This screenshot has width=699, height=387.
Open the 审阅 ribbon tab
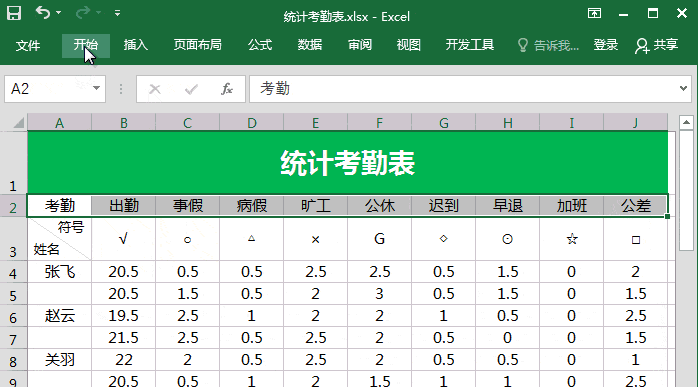pyautogui.click(x=360, y=45)
